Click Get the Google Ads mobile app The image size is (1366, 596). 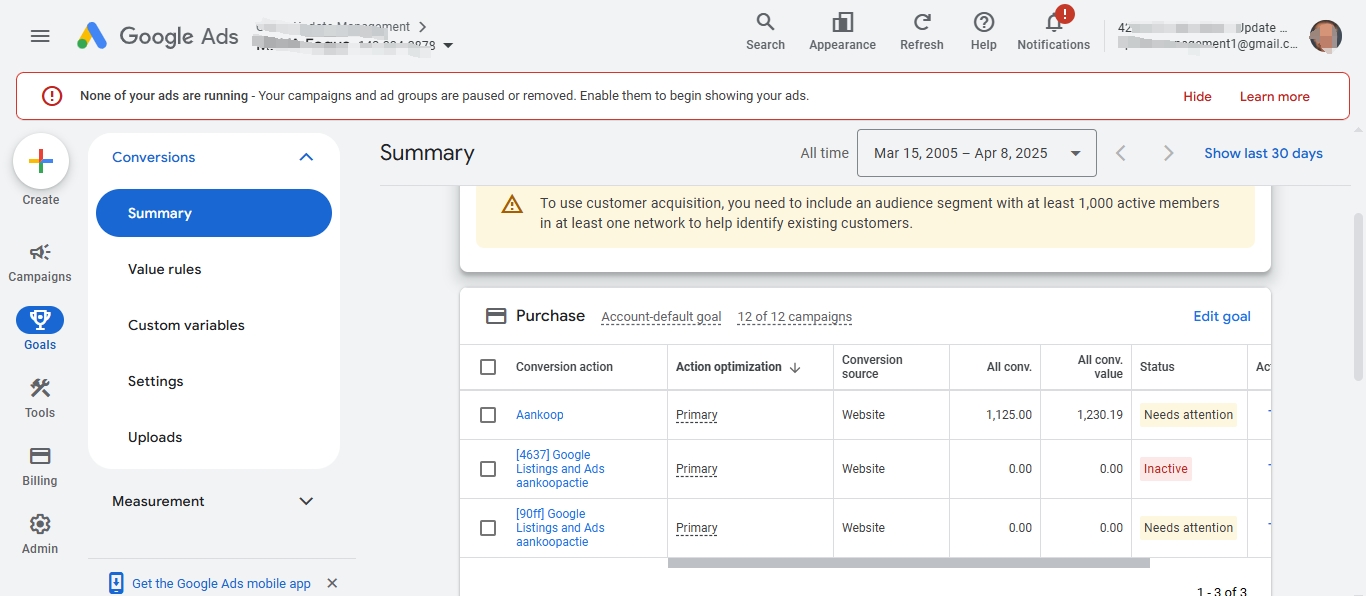pyautogui.click(x=221, y=584)
